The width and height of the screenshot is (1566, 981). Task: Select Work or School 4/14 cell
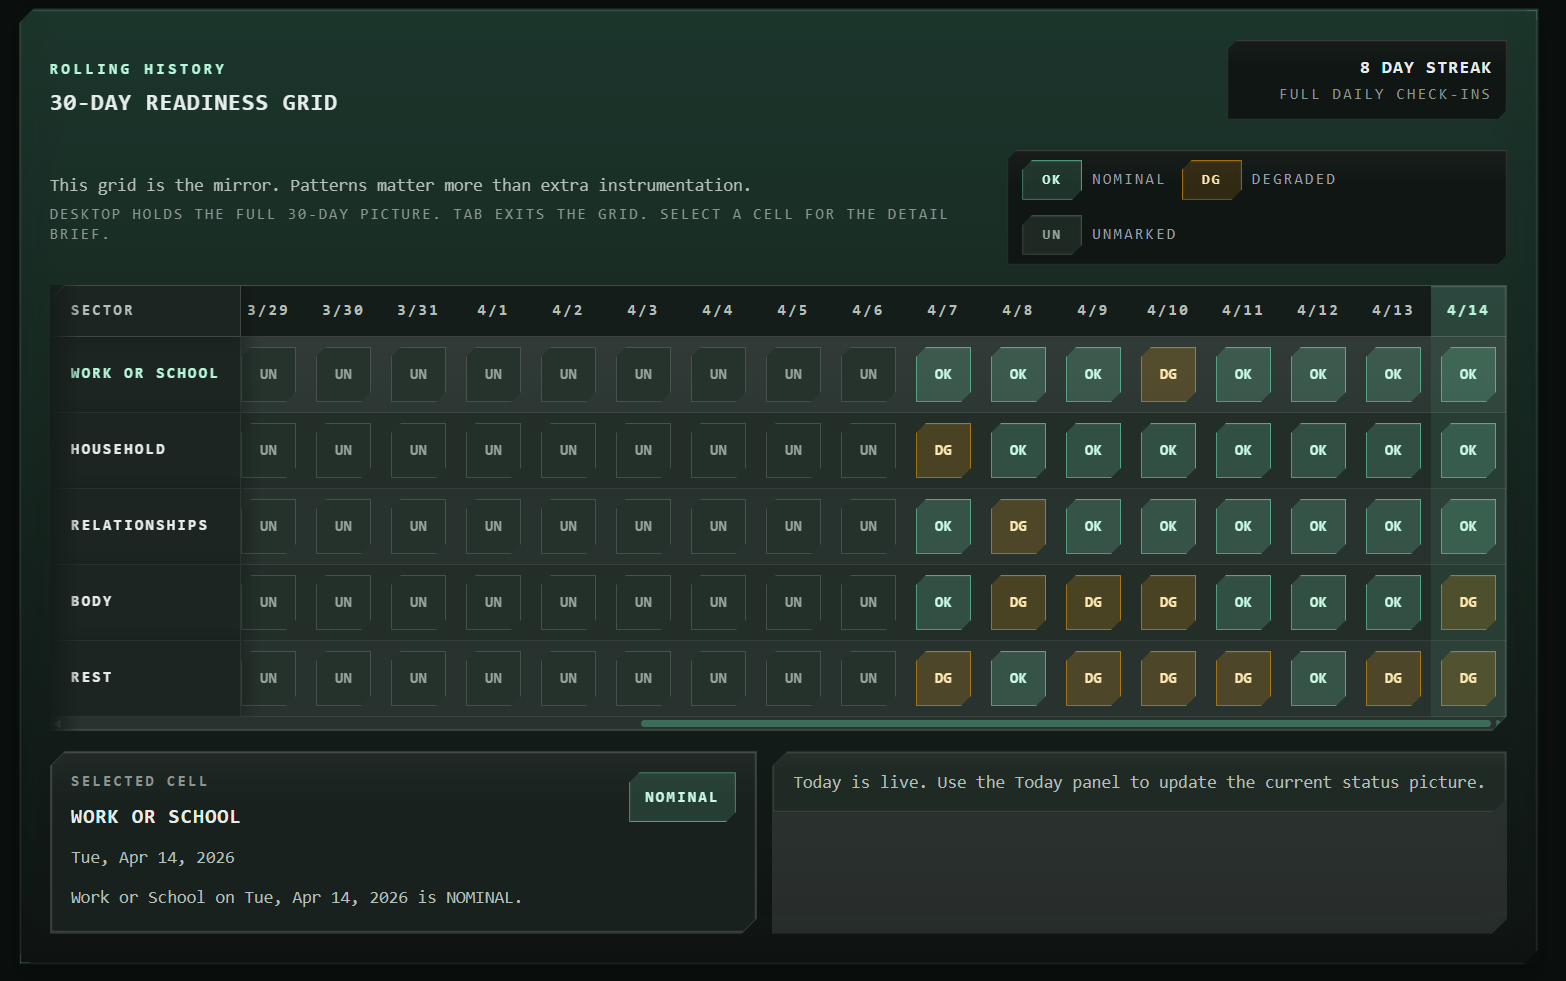tap(1467, 374)
